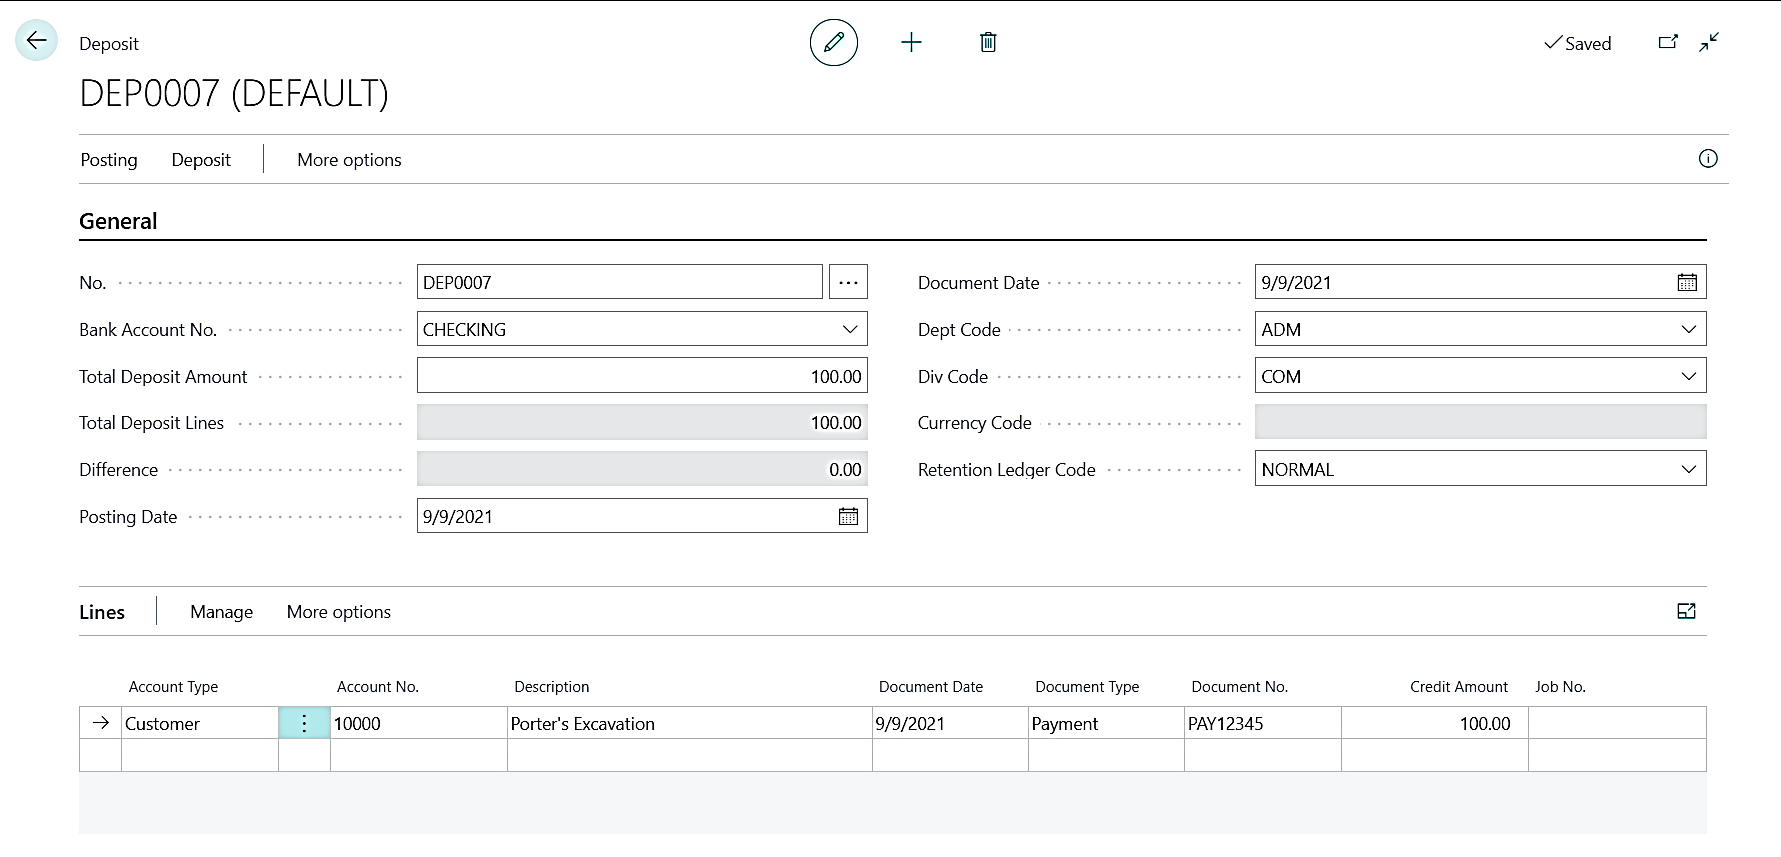Delete the deposit using the trash icon
This screenshot has height=857, width=1781.
point(988,42)
